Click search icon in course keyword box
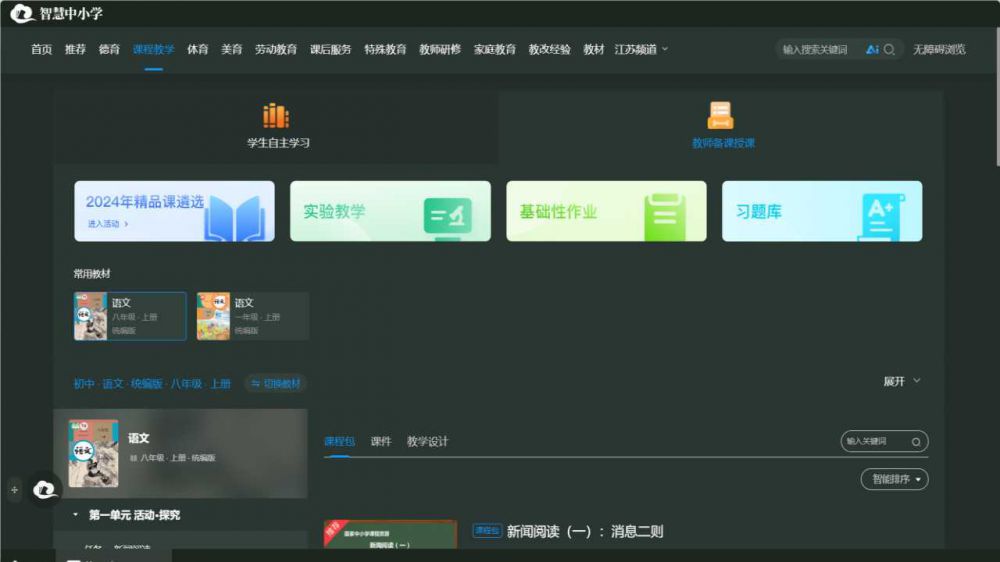 [915, 441]
